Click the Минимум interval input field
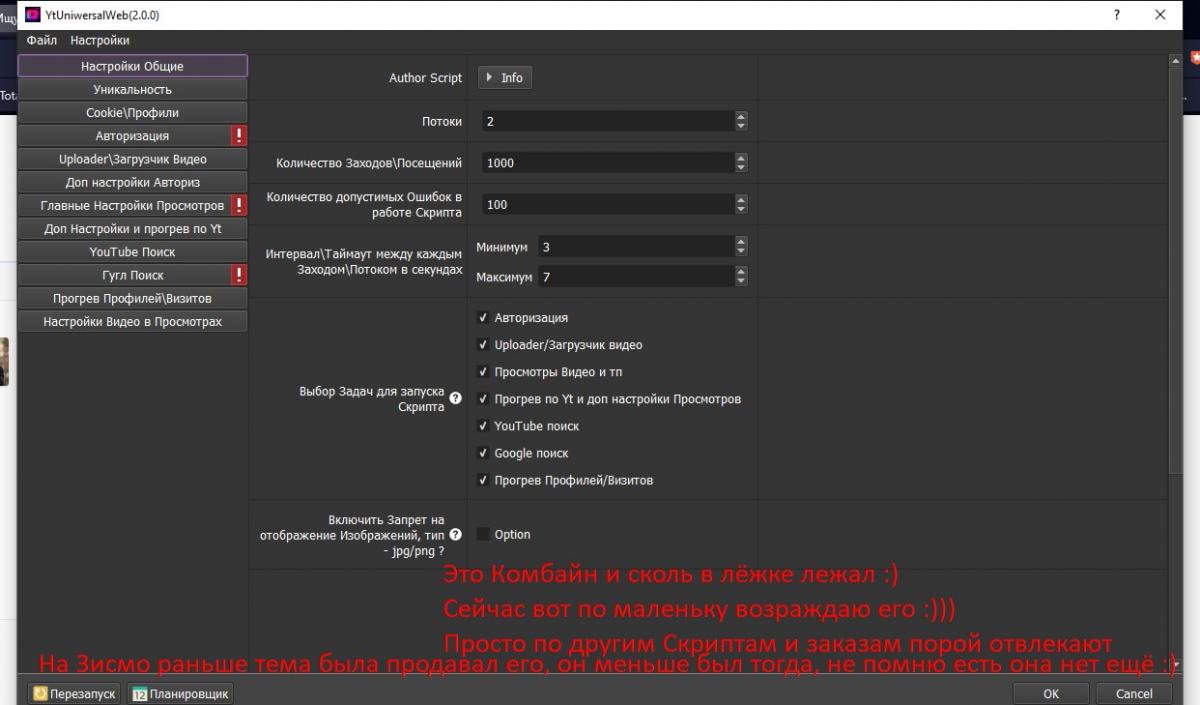Viewport: 1200px width, 705px height. [x=635, y=247]
